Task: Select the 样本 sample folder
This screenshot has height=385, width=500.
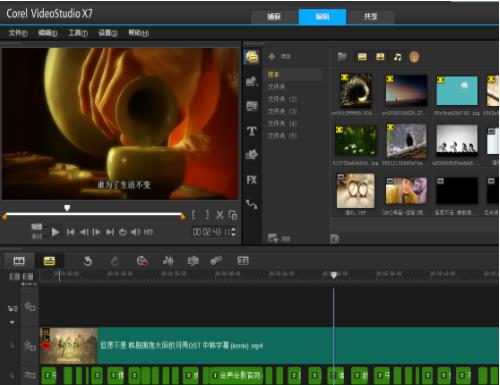Action: pos(273,74)
